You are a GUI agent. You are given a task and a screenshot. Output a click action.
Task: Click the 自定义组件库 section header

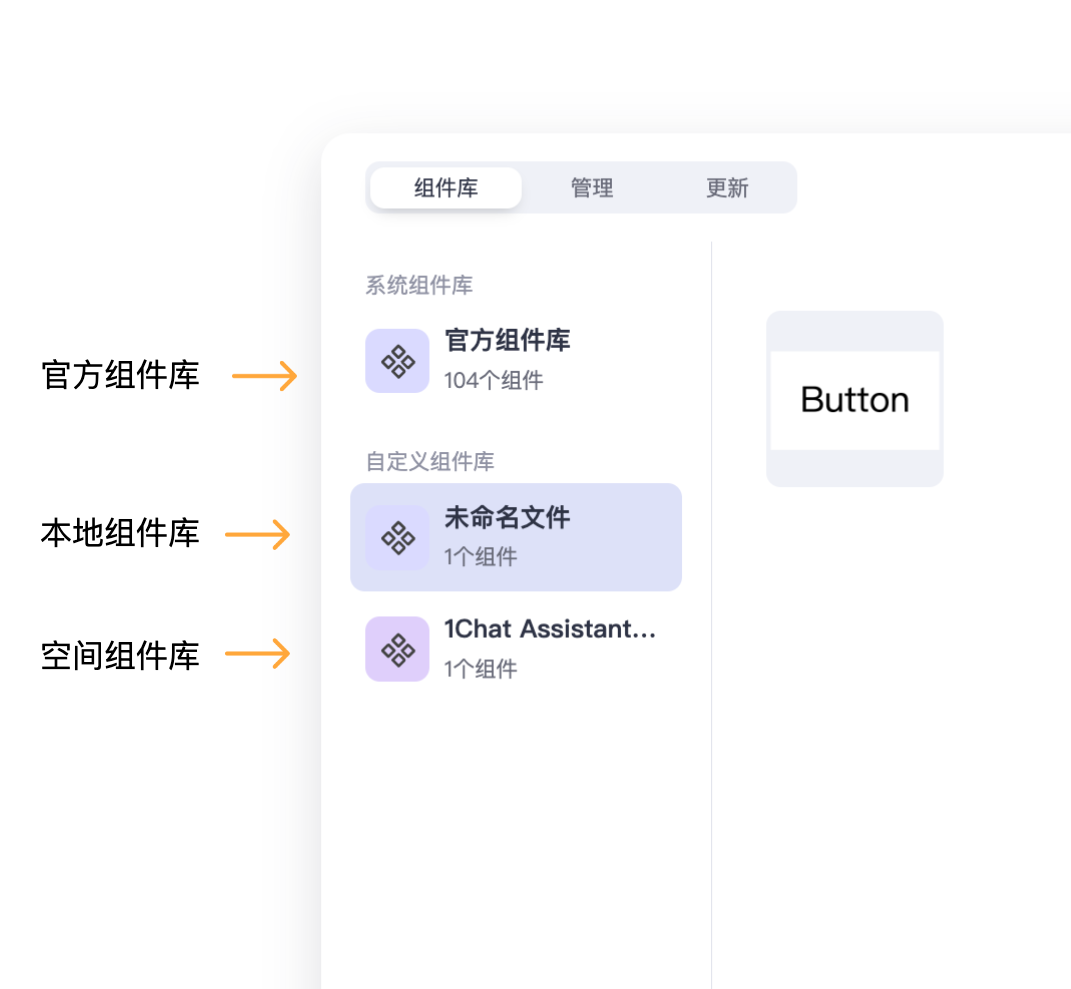point(430,462)
